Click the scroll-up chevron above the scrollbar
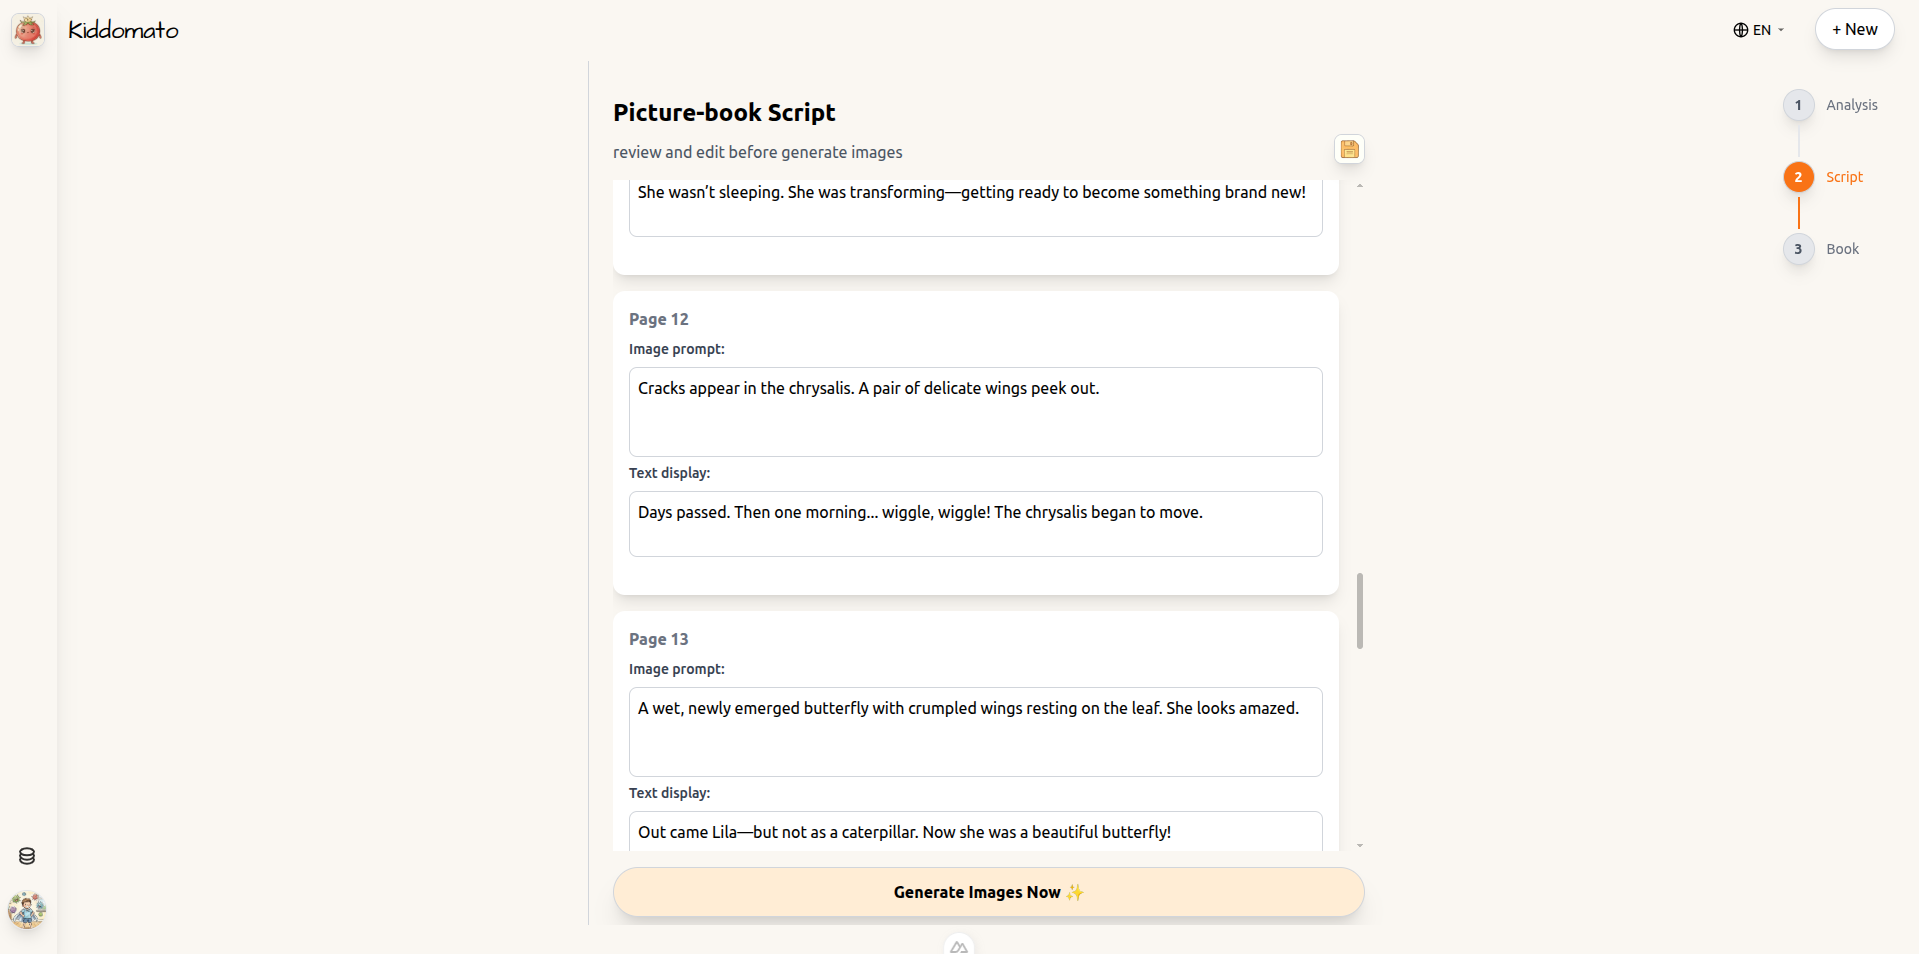This screenshot has height=954, width=1919. click(x=1359, y=184)
